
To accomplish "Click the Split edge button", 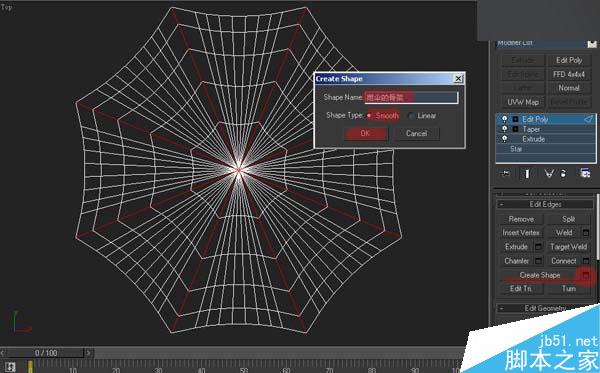I will click(569, 219).
